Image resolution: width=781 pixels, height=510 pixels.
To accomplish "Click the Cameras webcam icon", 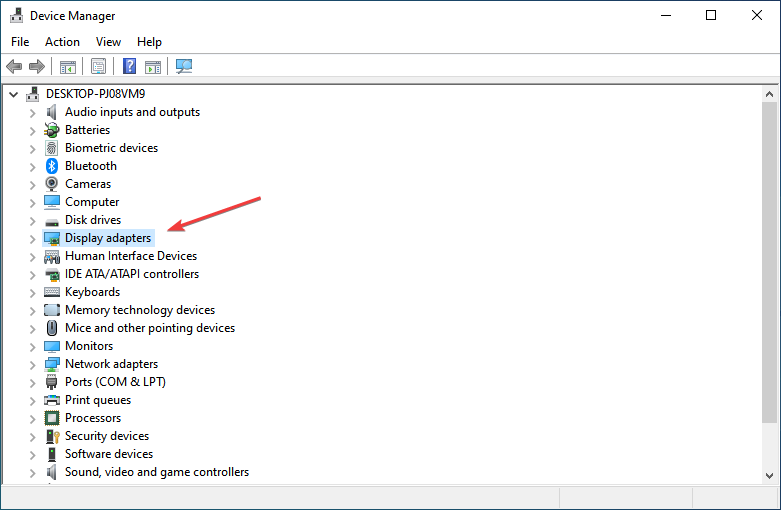I will pos(52,184).
